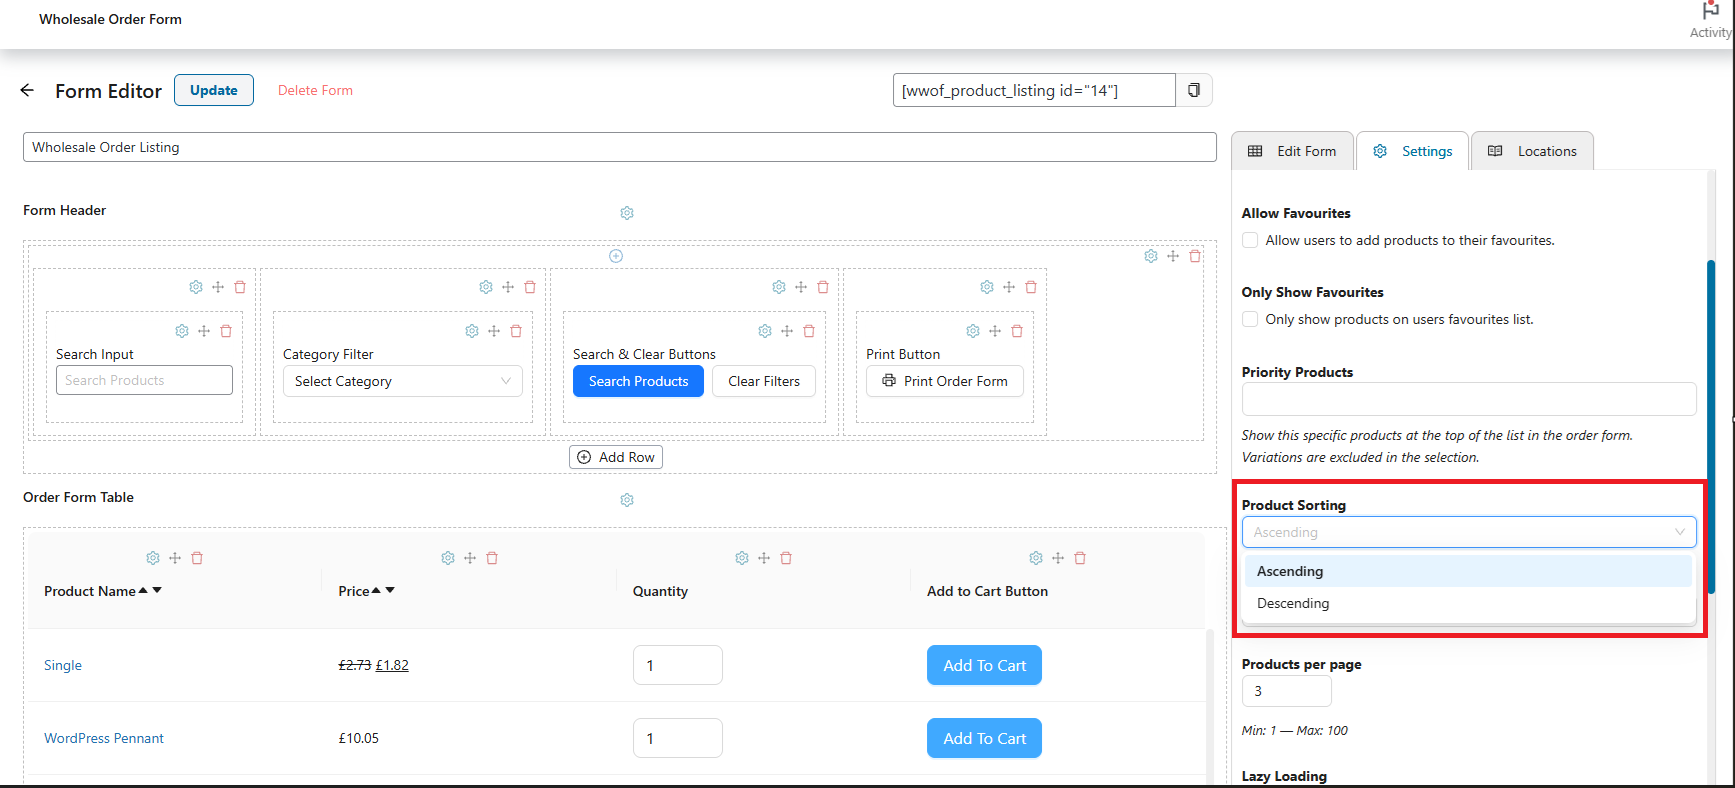Sort Price ascending using the up arrow
The image size is (1735, 788).
pyautogui.click(x=376, y=590)
